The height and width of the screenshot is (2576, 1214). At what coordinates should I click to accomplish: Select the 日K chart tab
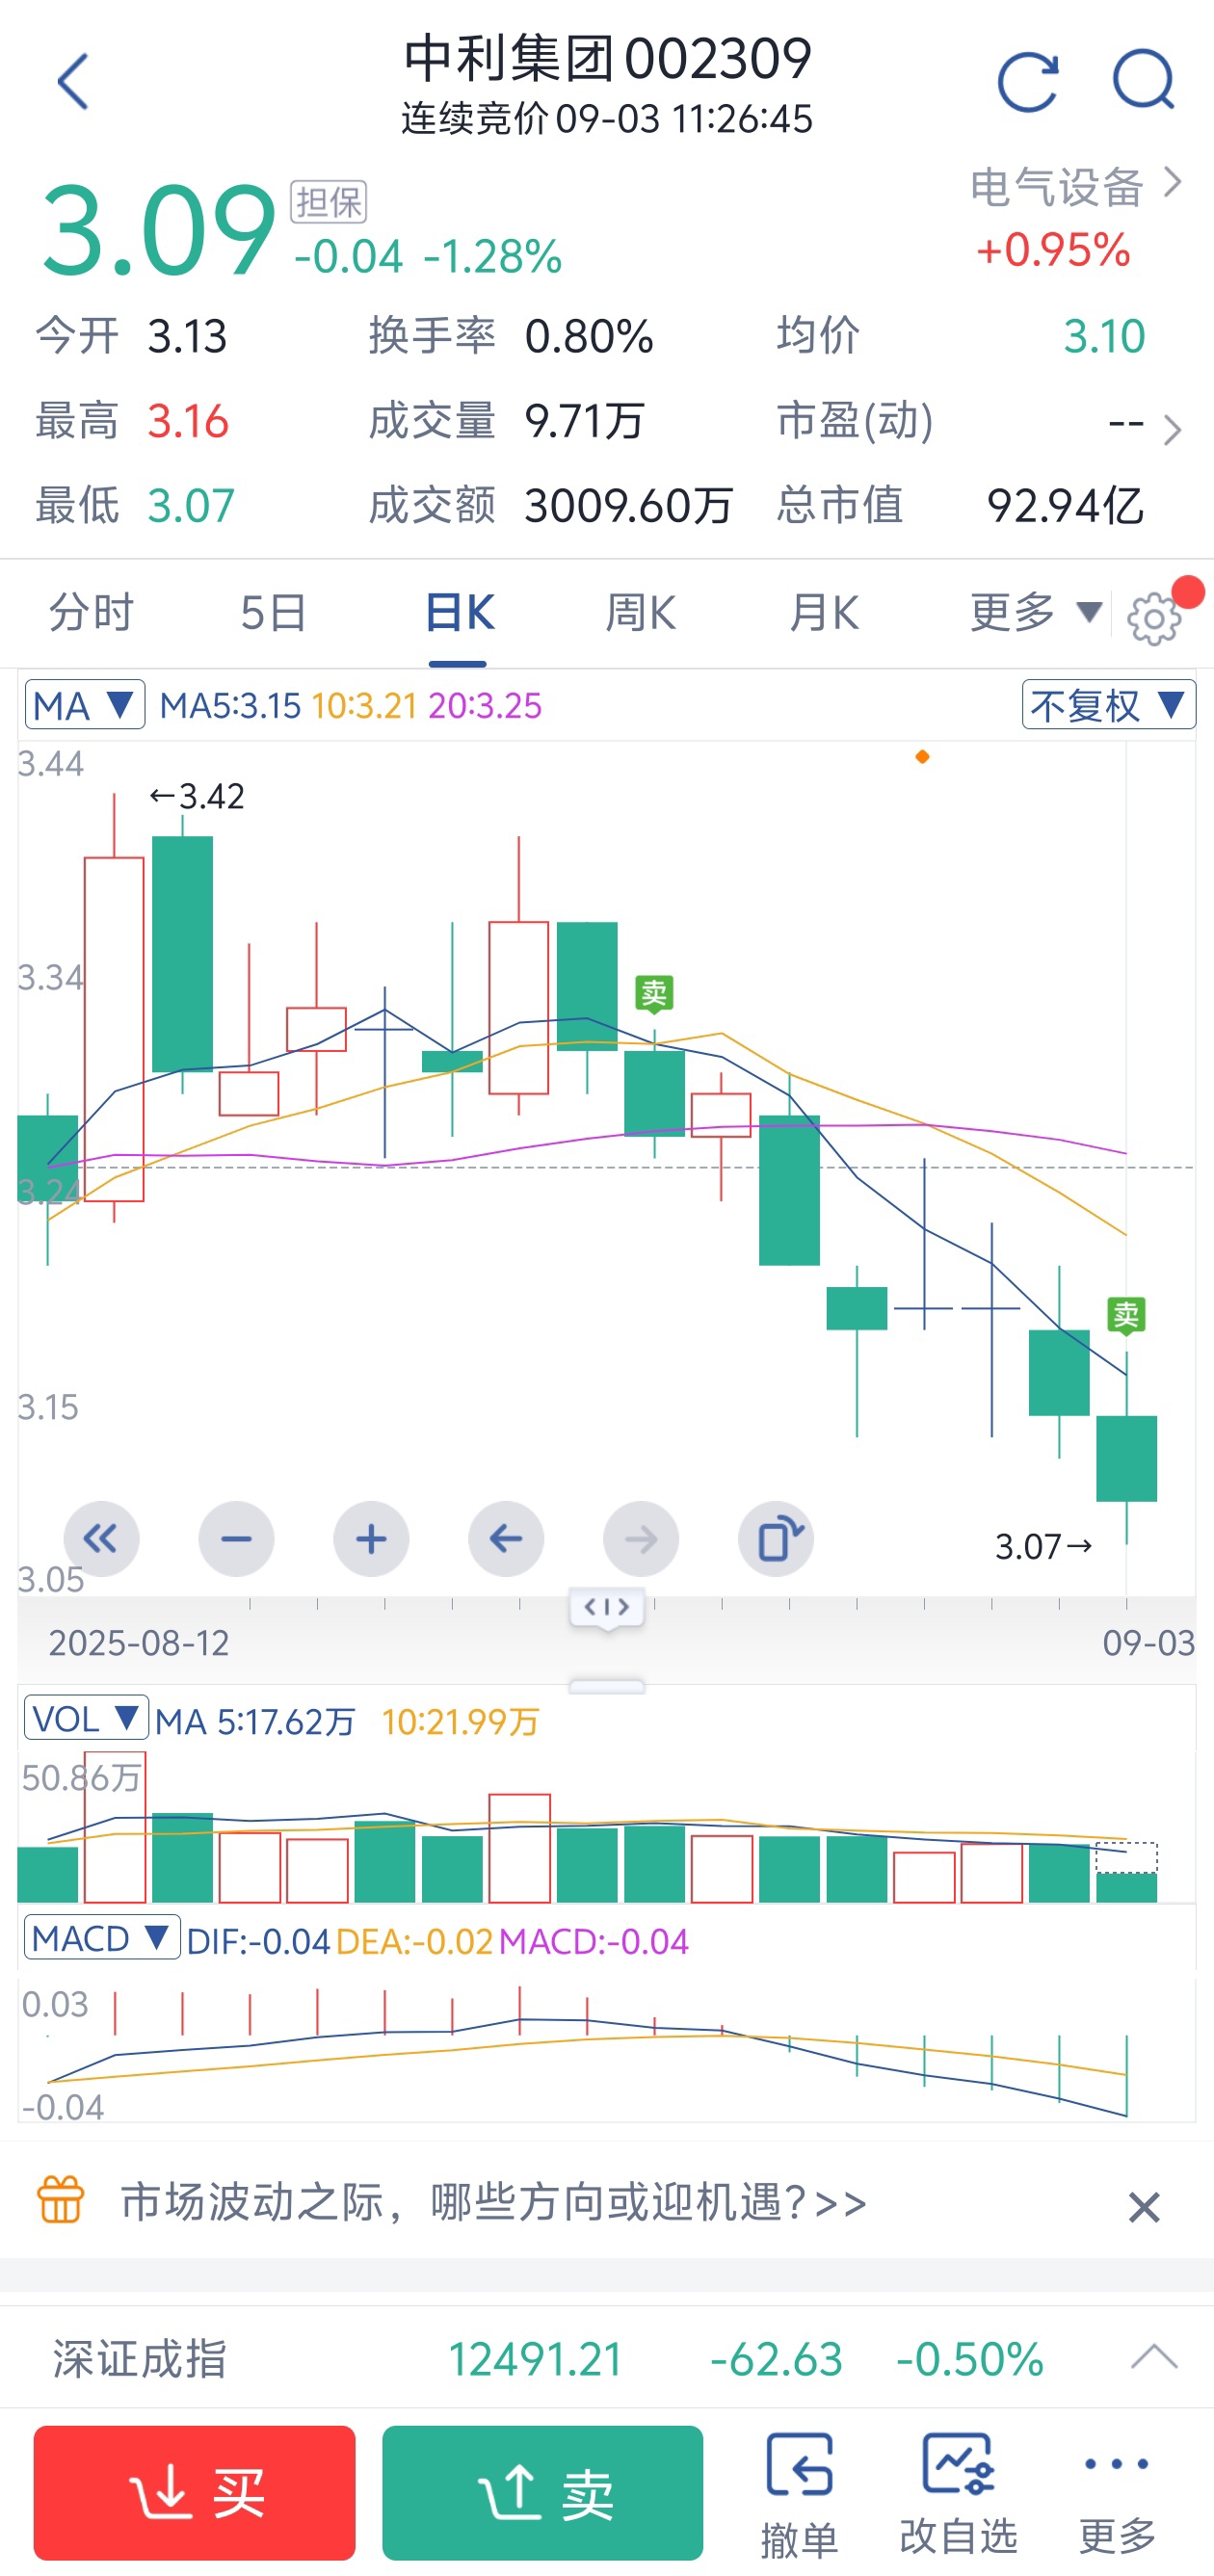coord(459,612)
